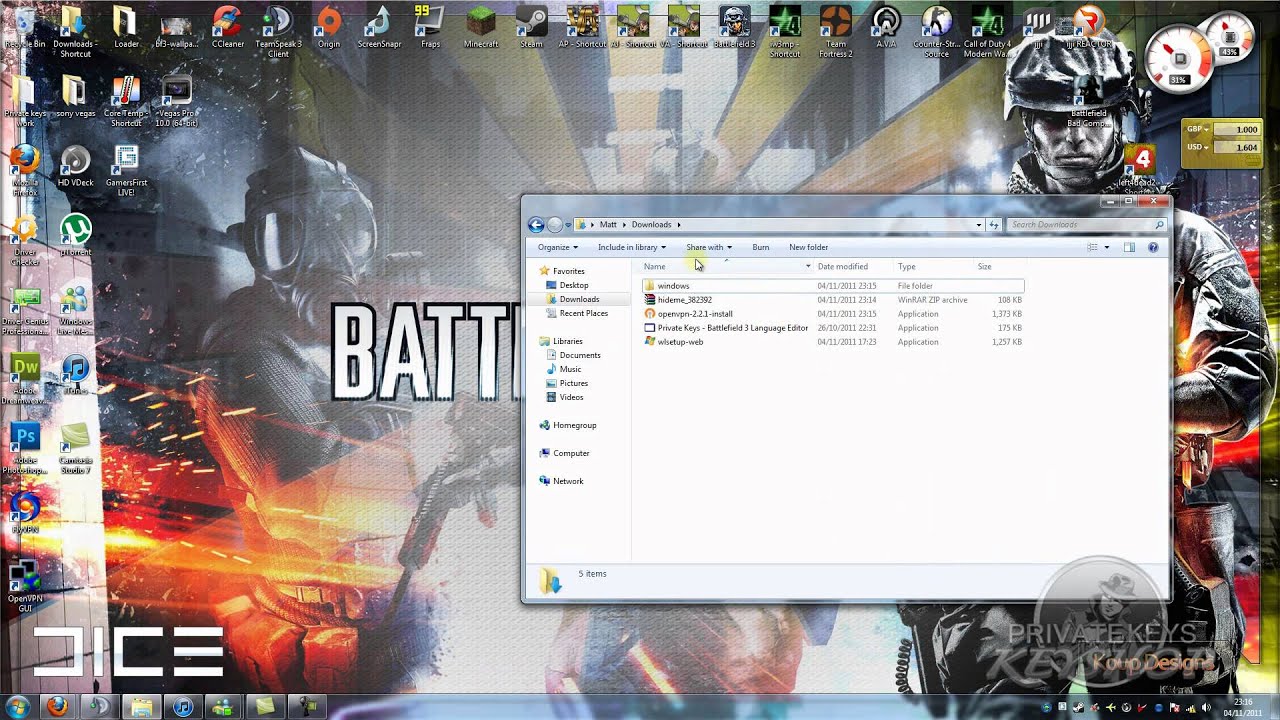Select the HD VDeck desktop icon
Screen dimensions: 1280x720
click(75, 166)
